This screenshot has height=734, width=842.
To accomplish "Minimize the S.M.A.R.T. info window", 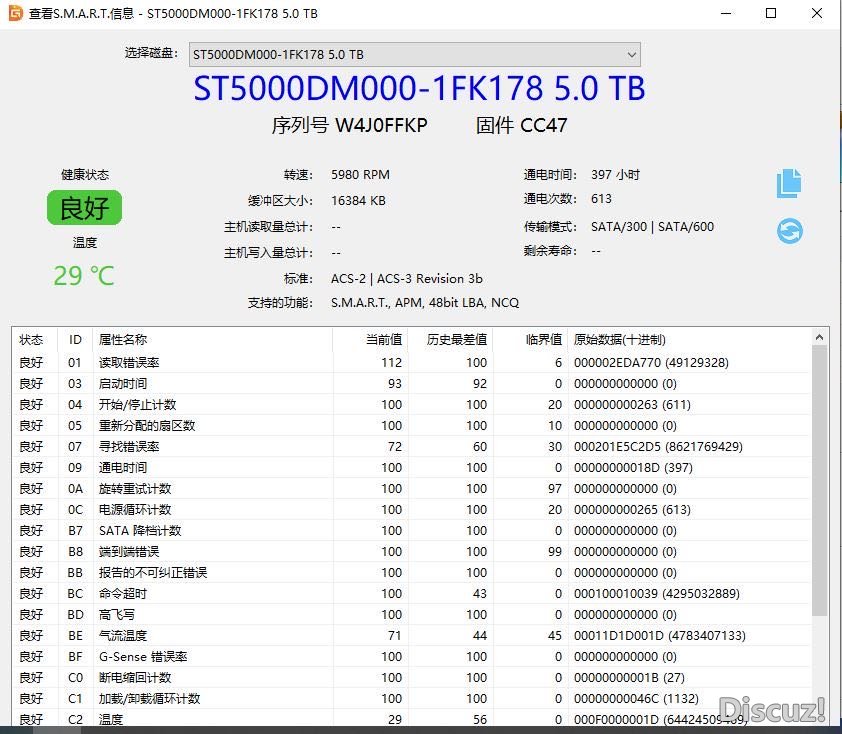I will click(x=726, y=13).
